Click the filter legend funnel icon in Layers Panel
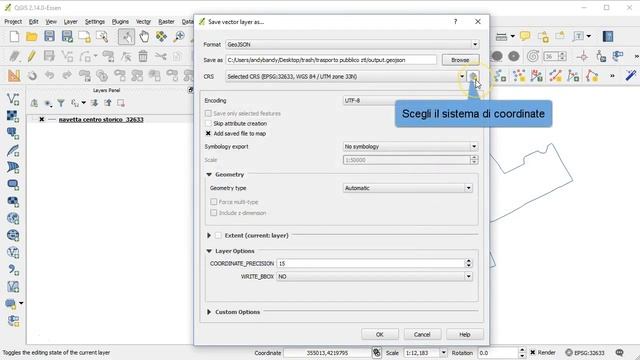Image resolution: width=640 pixels, height=360 pixels. (x=61, y=103)
